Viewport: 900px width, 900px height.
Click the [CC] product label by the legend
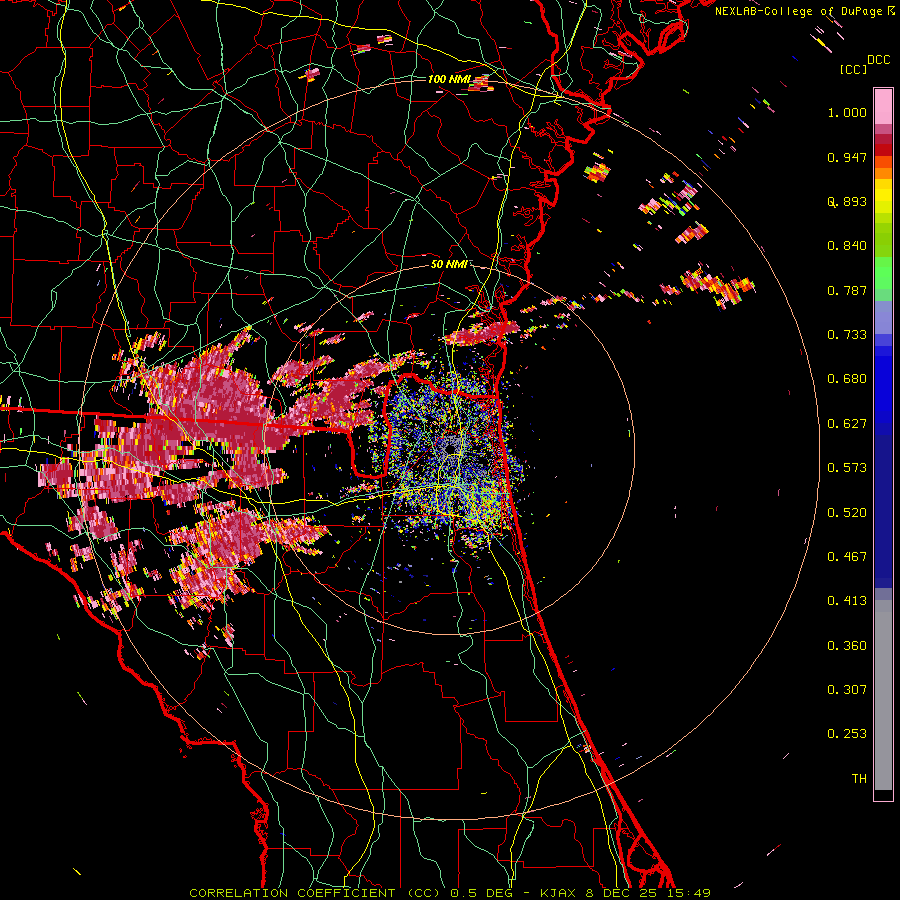(x=854, y=69)
